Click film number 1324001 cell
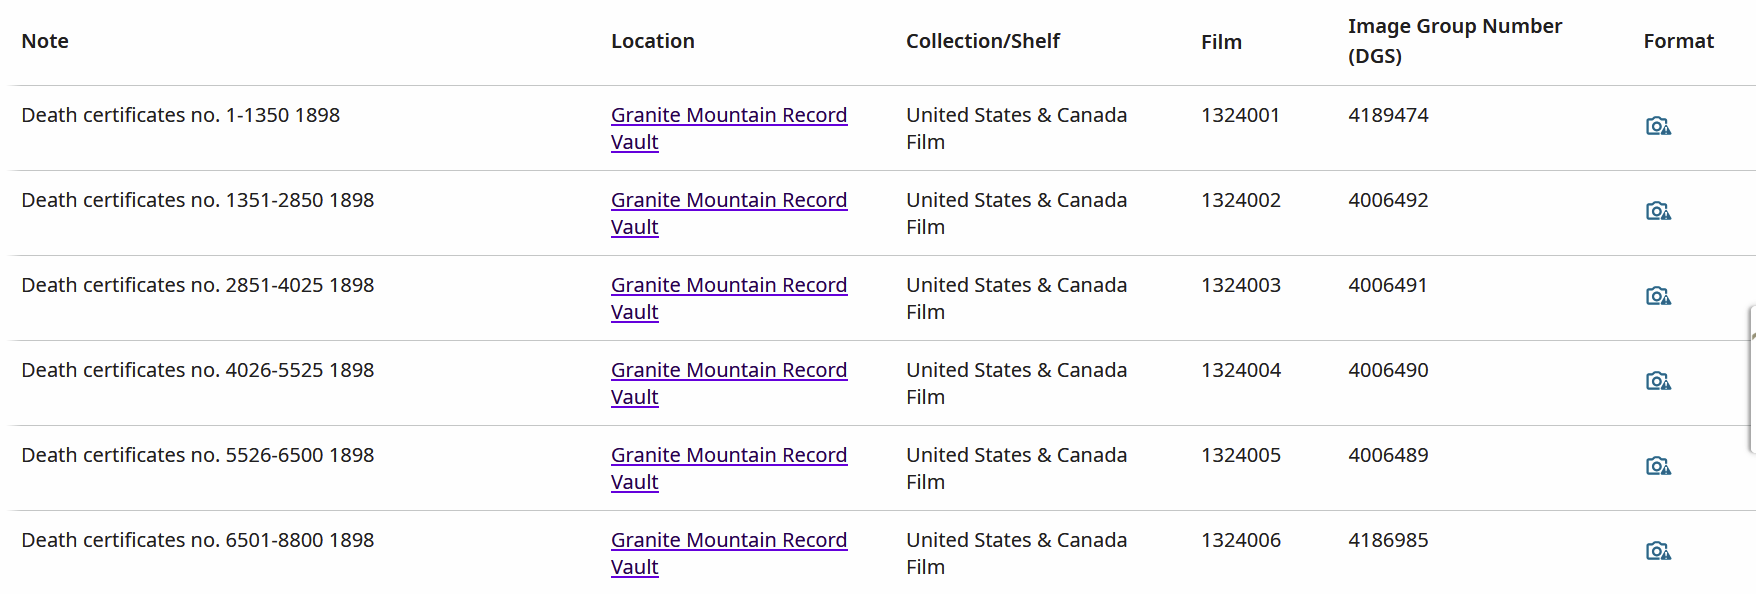This screenshot has width=1756, height=594. [x=1240, y=116]
